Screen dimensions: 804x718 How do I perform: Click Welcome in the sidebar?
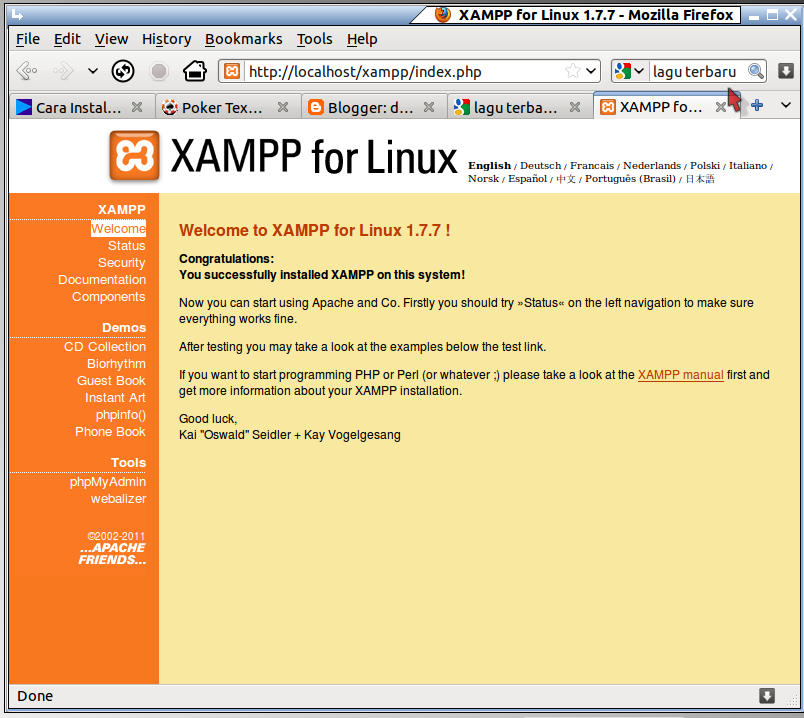coord(118,229)
